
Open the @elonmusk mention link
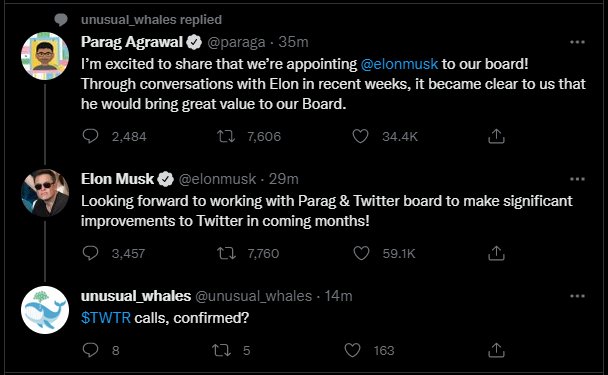[399, 64]
